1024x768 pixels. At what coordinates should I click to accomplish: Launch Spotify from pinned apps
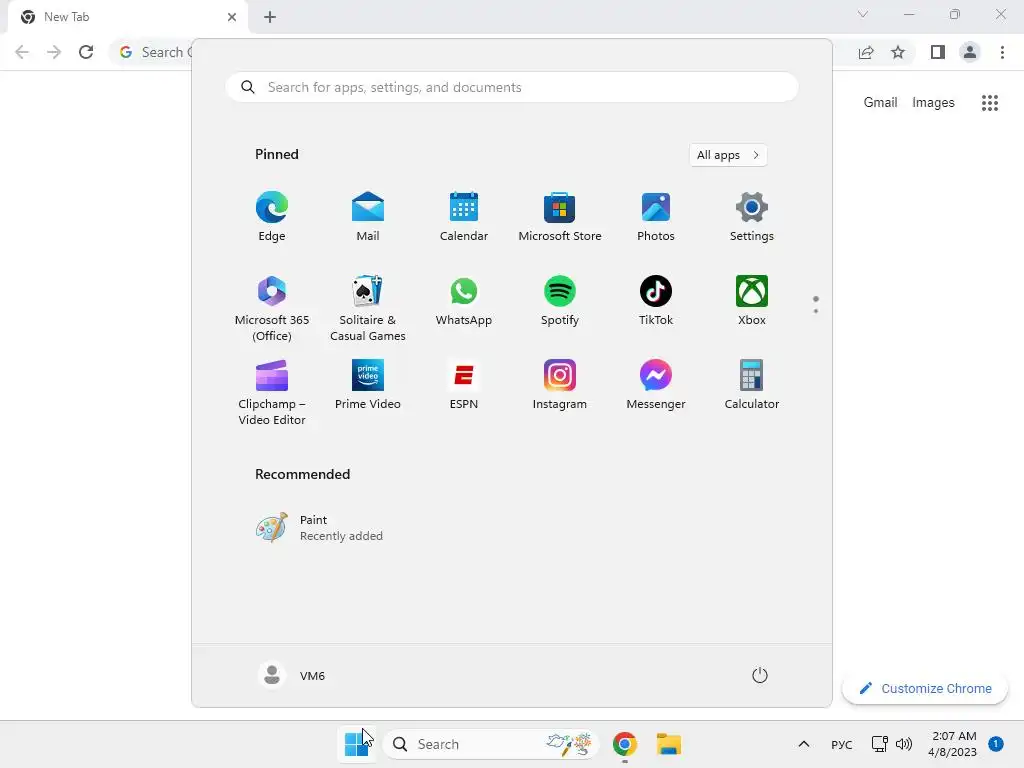tap(560, 301)
